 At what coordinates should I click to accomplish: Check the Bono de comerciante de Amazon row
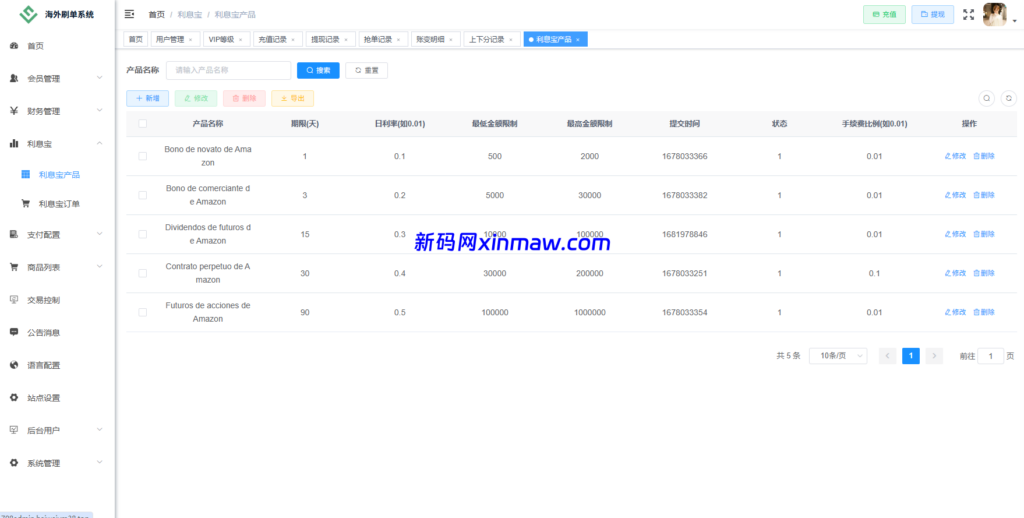point(142,195)
